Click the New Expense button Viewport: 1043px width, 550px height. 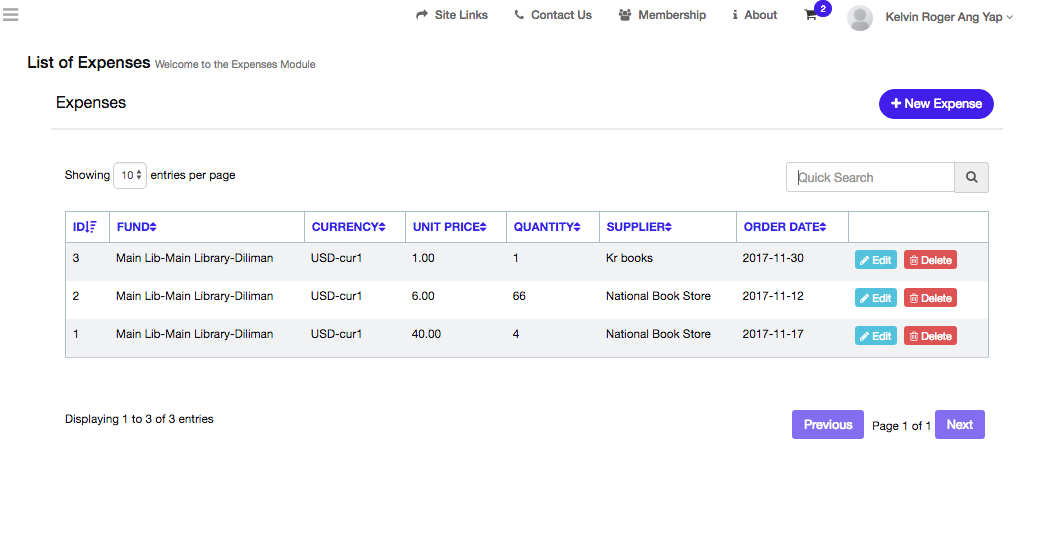(936, 104)
